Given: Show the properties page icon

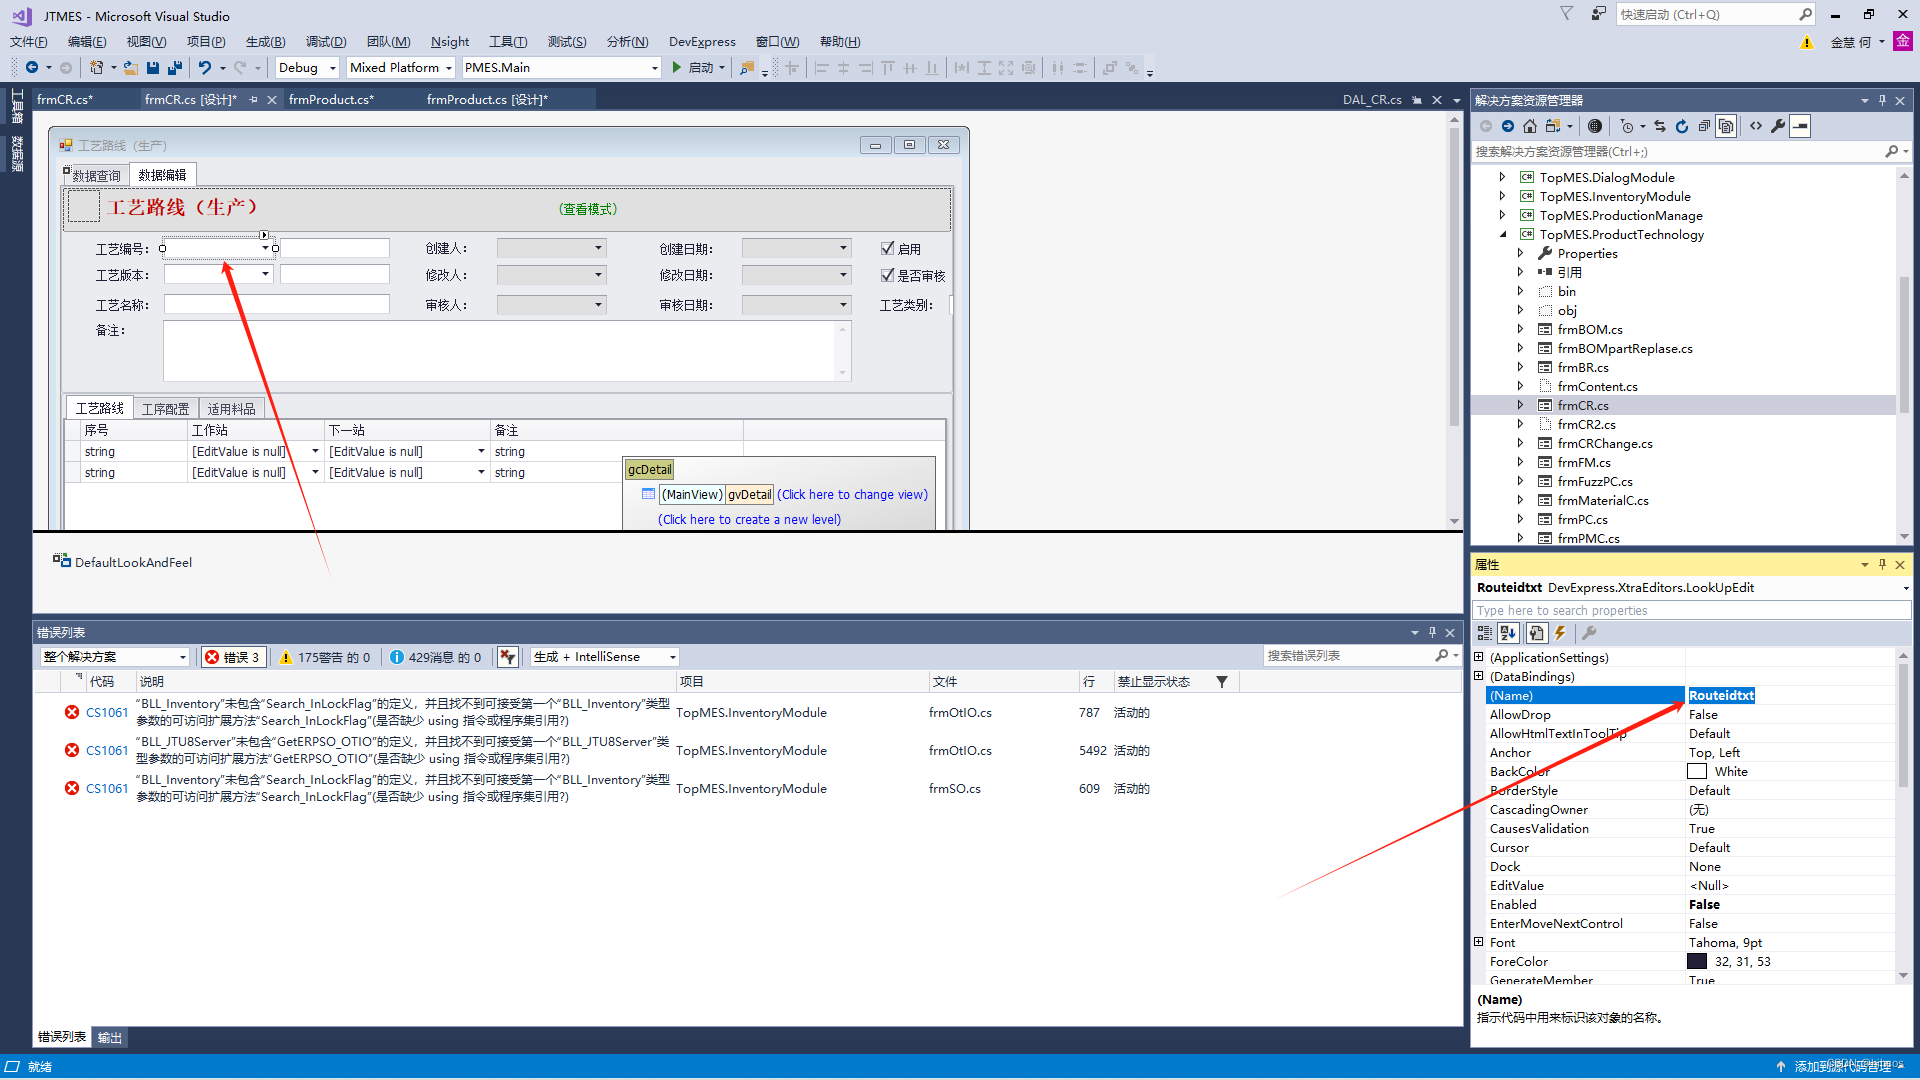Looking at the screenshot, I should [1537, 633].
